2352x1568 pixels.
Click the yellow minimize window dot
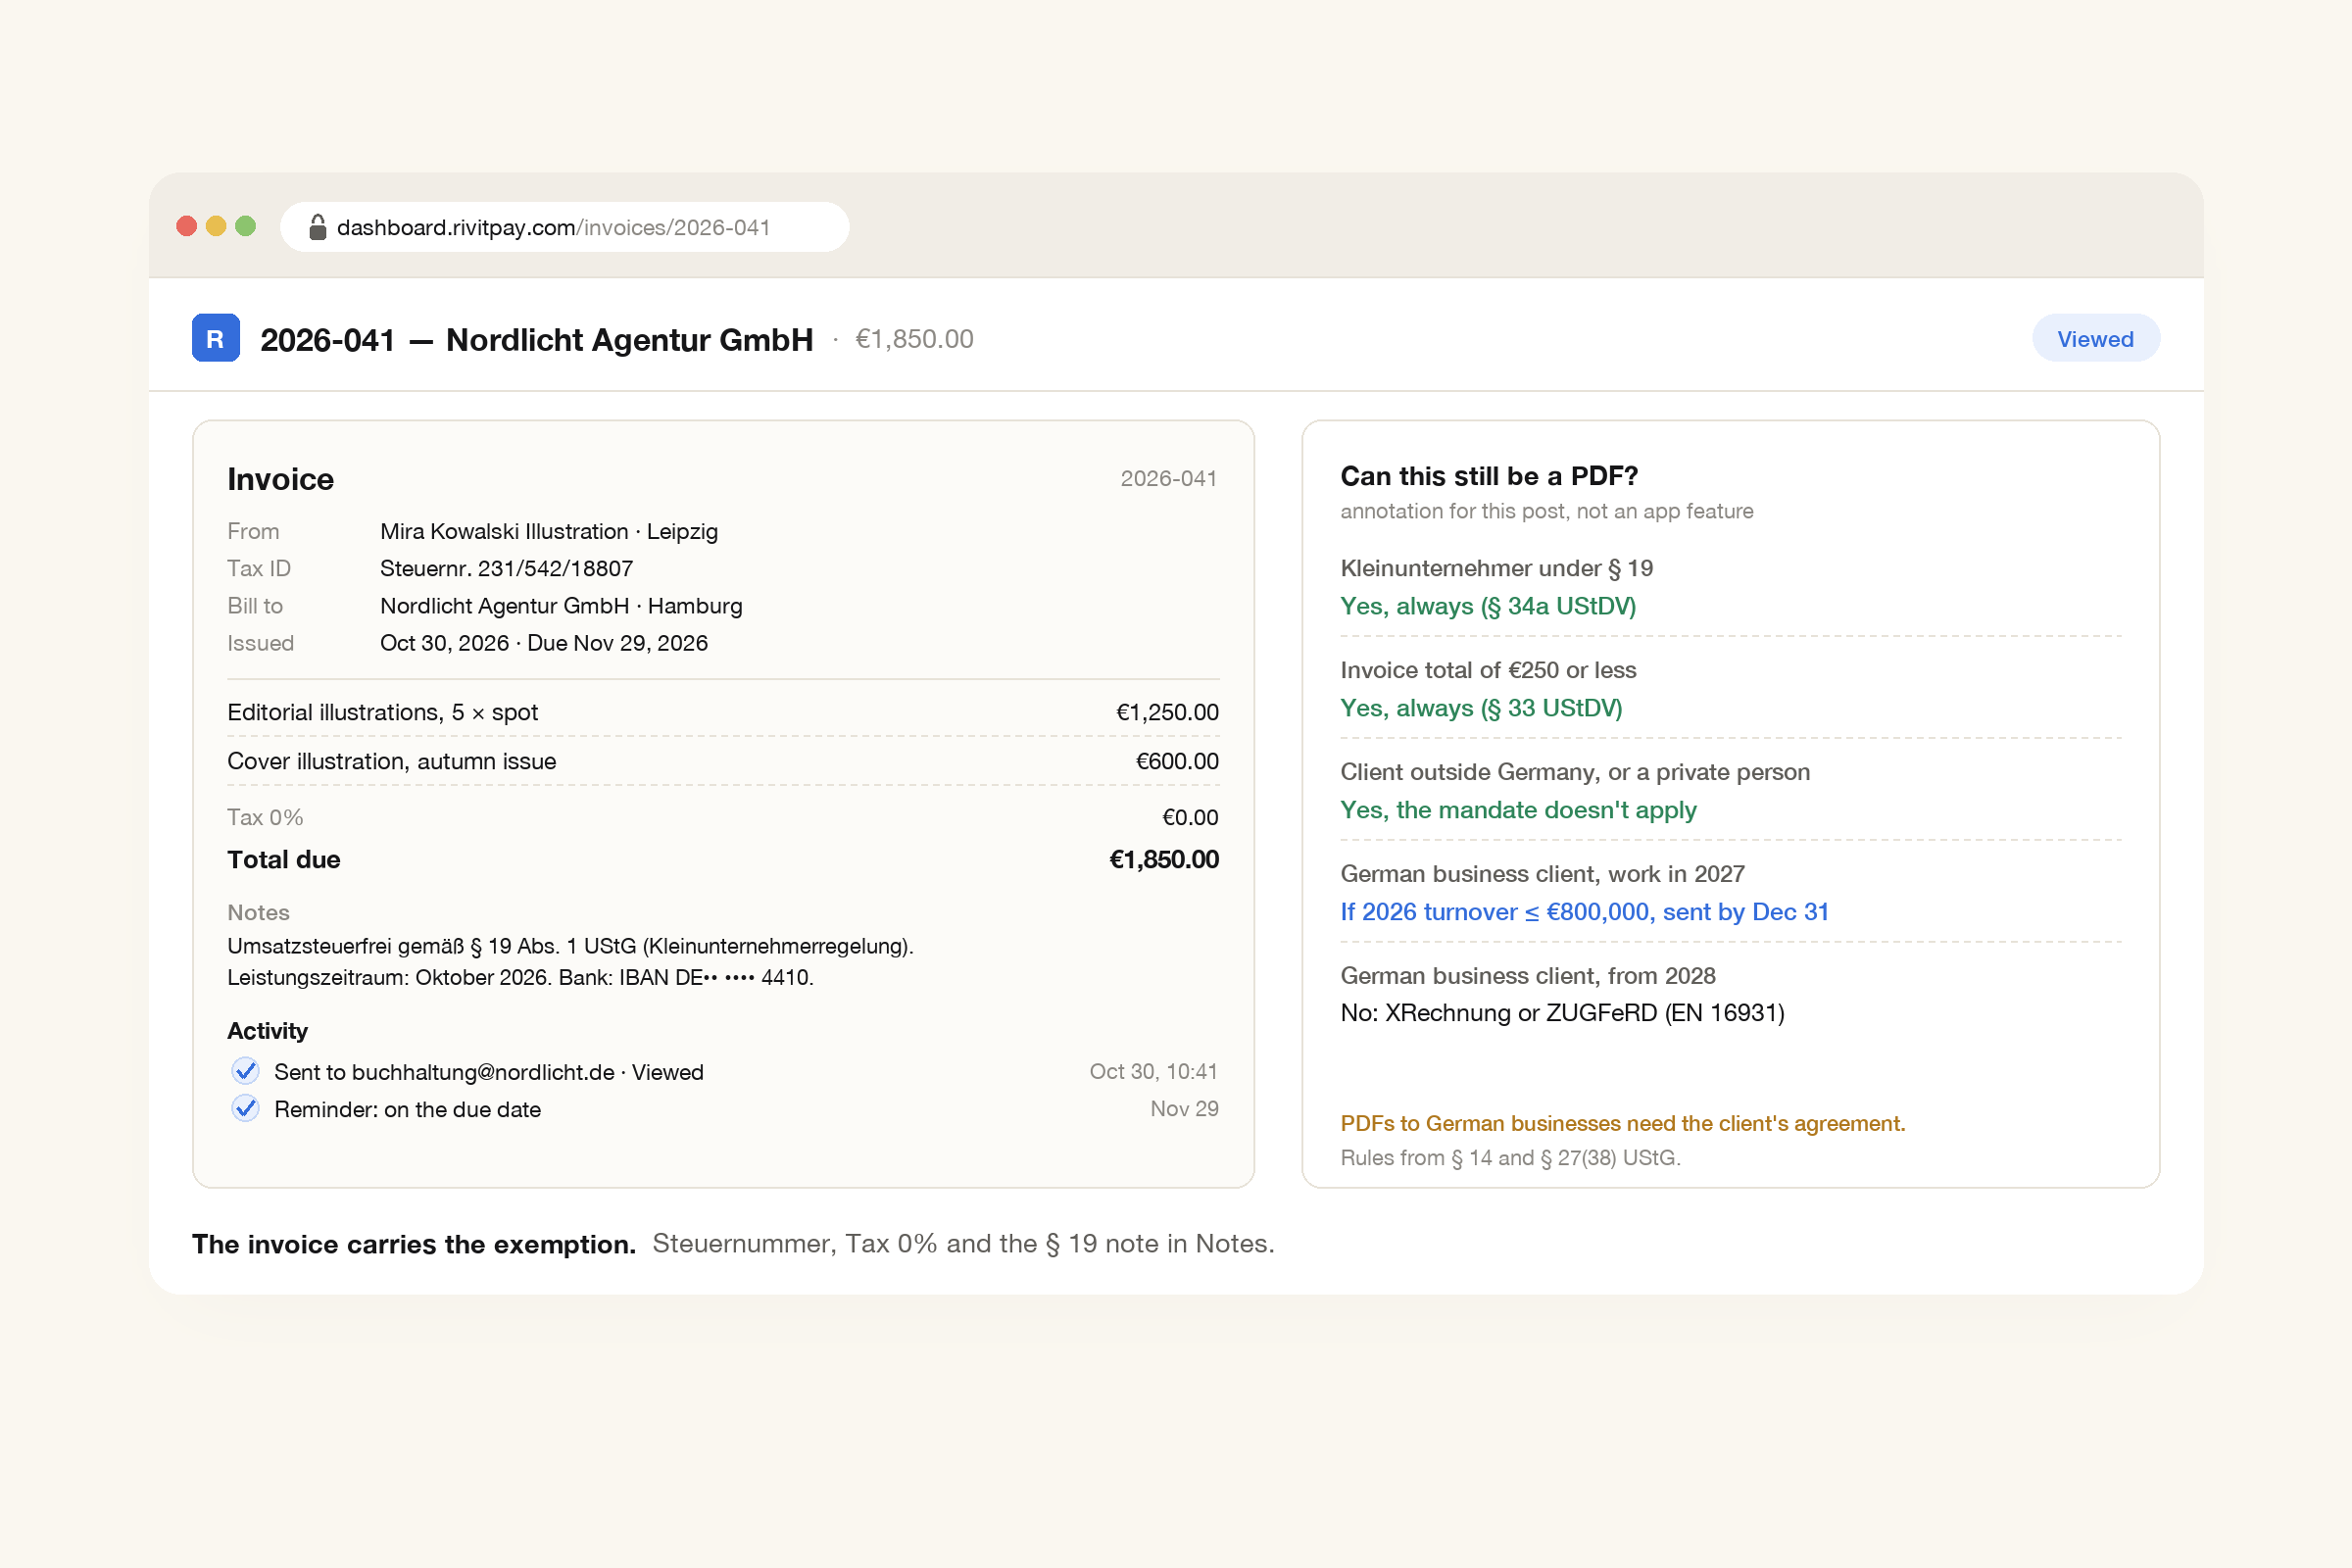(x=216, y=226)
